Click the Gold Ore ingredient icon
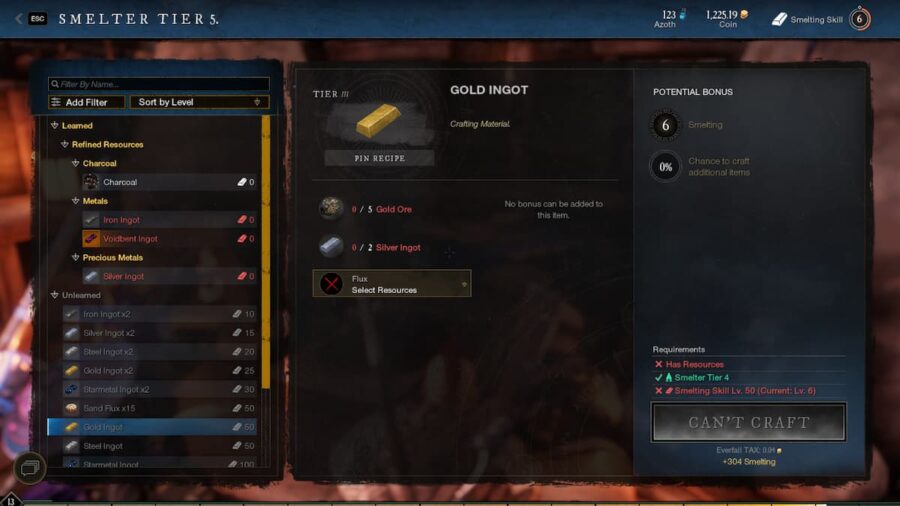Screen dimensions: 900x506 [331, 209]
